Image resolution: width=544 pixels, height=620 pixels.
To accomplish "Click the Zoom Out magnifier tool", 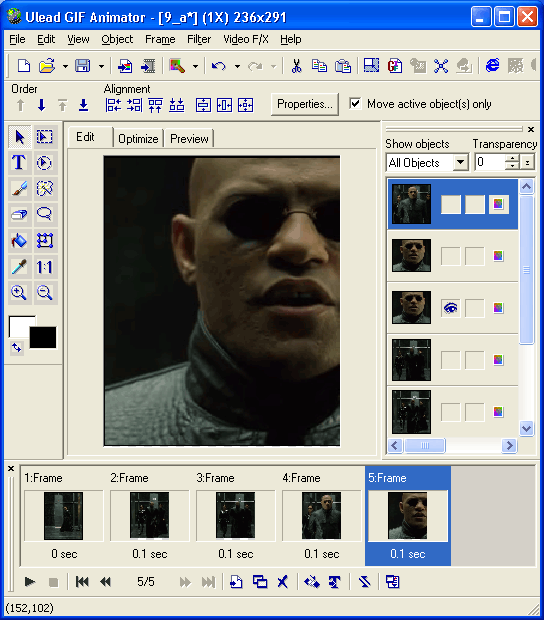I will click(45, 293).
